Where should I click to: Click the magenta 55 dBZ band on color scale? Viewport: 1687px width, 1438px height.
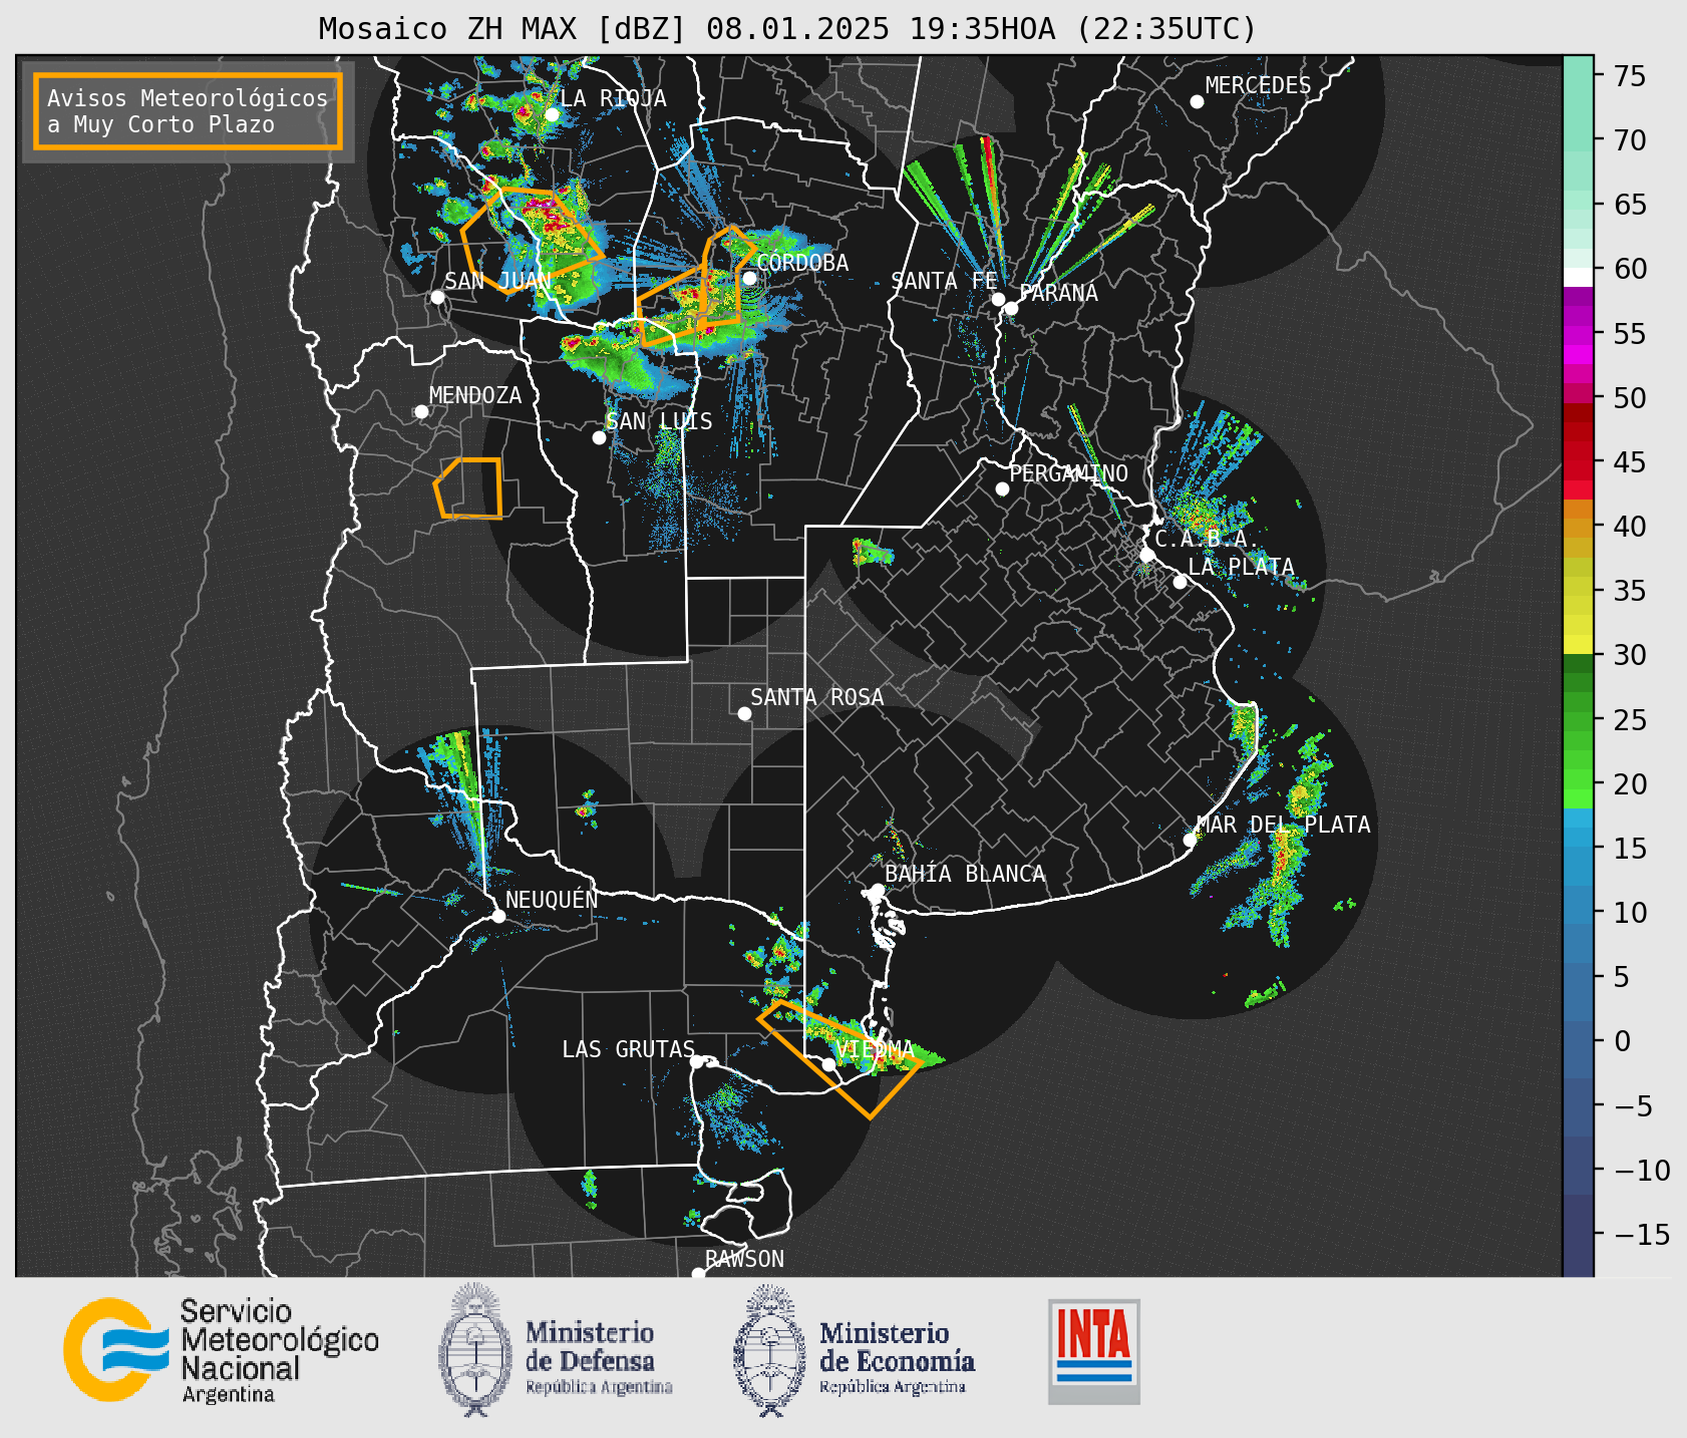tap(1578, 334)
